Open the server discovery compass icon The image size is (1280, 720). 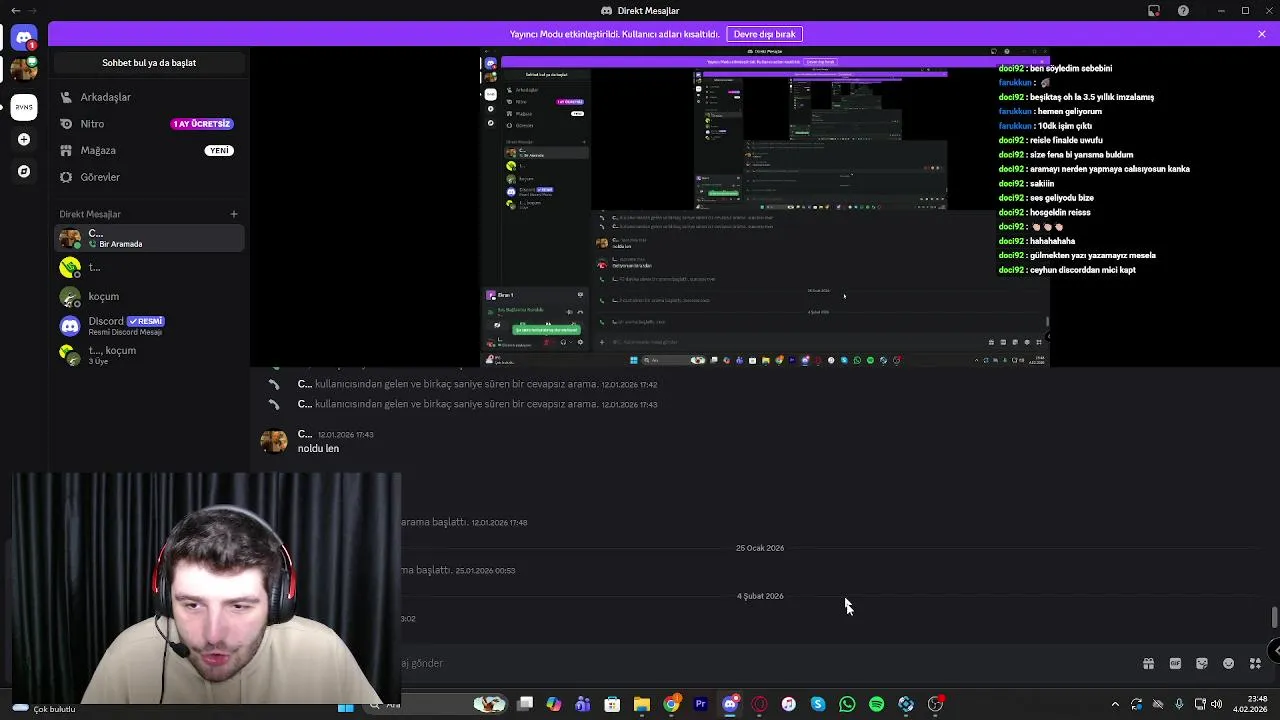click(x=24, y=171)
